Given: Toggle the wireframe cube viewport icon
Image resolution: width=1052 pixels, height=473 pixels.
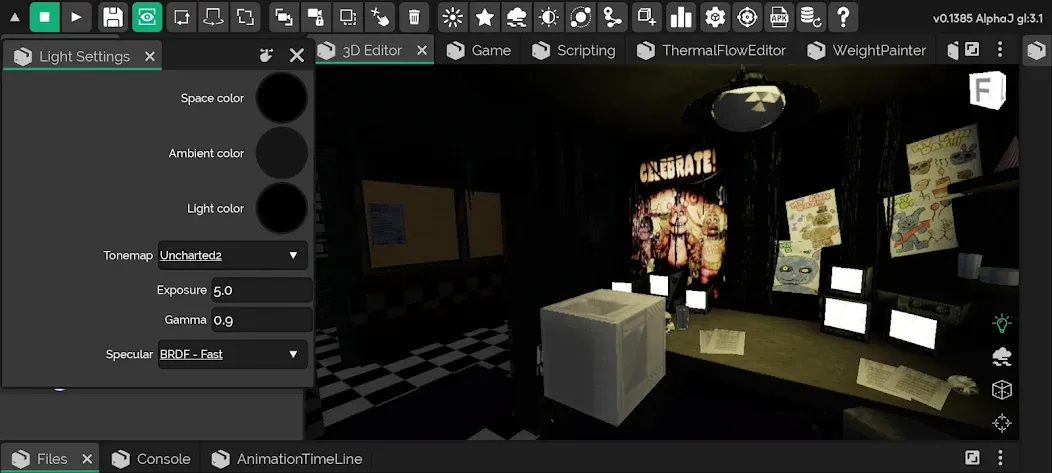Looking at the screenshot, I should click(x=1001, y=389).
